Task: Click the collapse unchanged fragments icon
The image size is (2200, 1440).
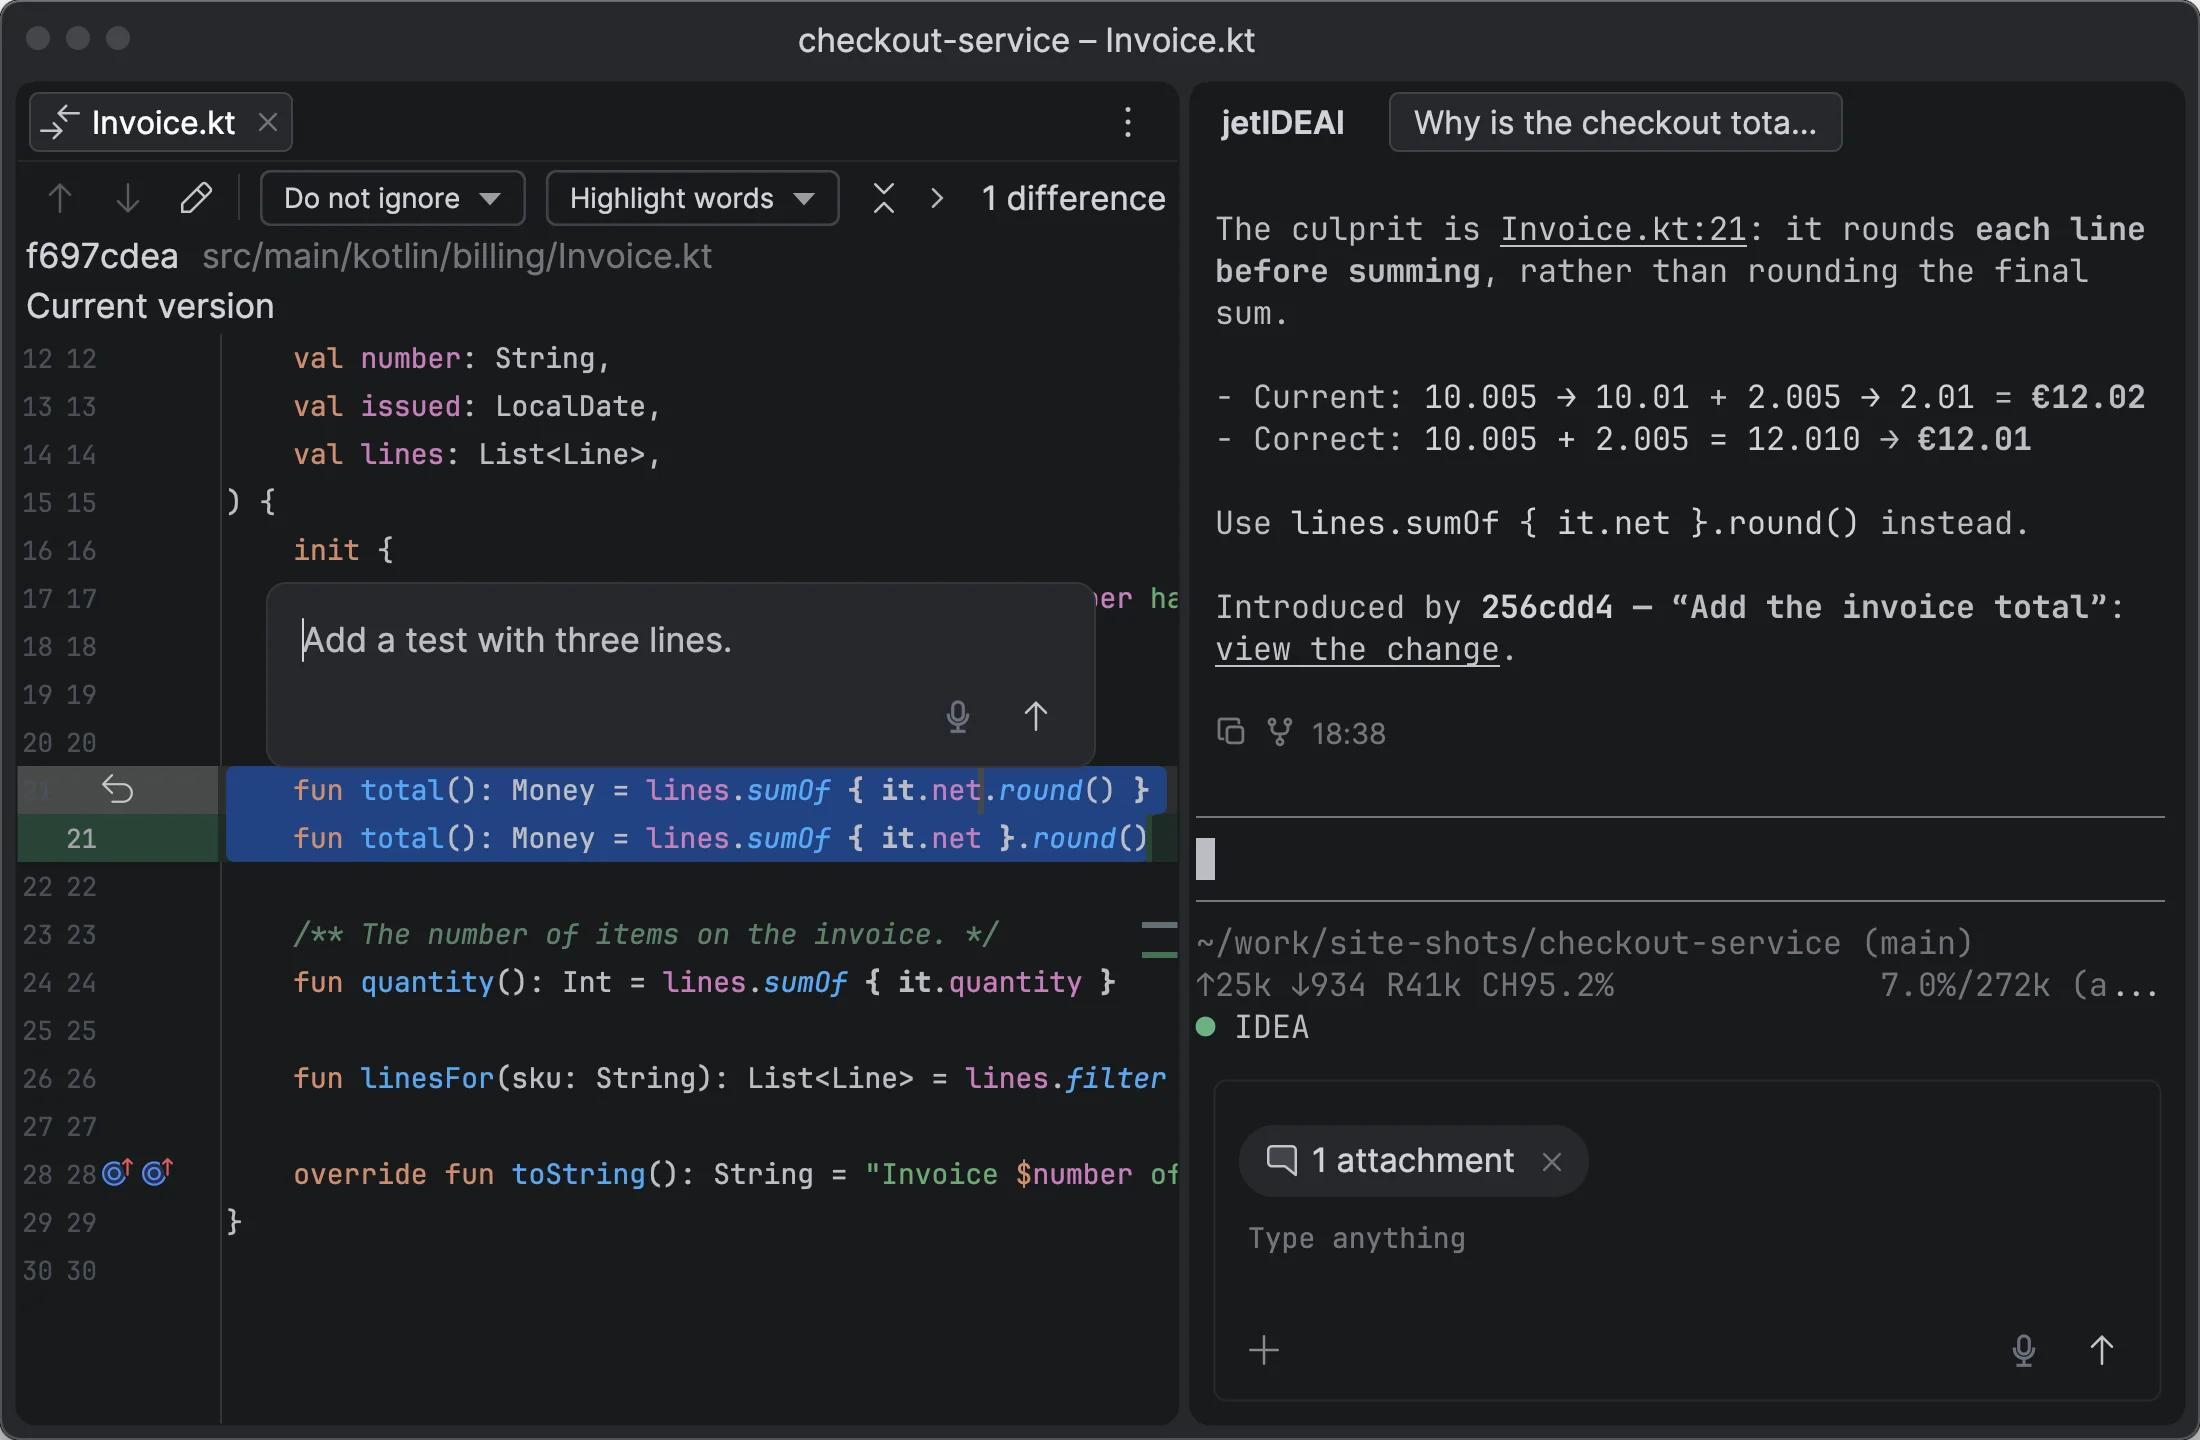Action: pos(884,198)
